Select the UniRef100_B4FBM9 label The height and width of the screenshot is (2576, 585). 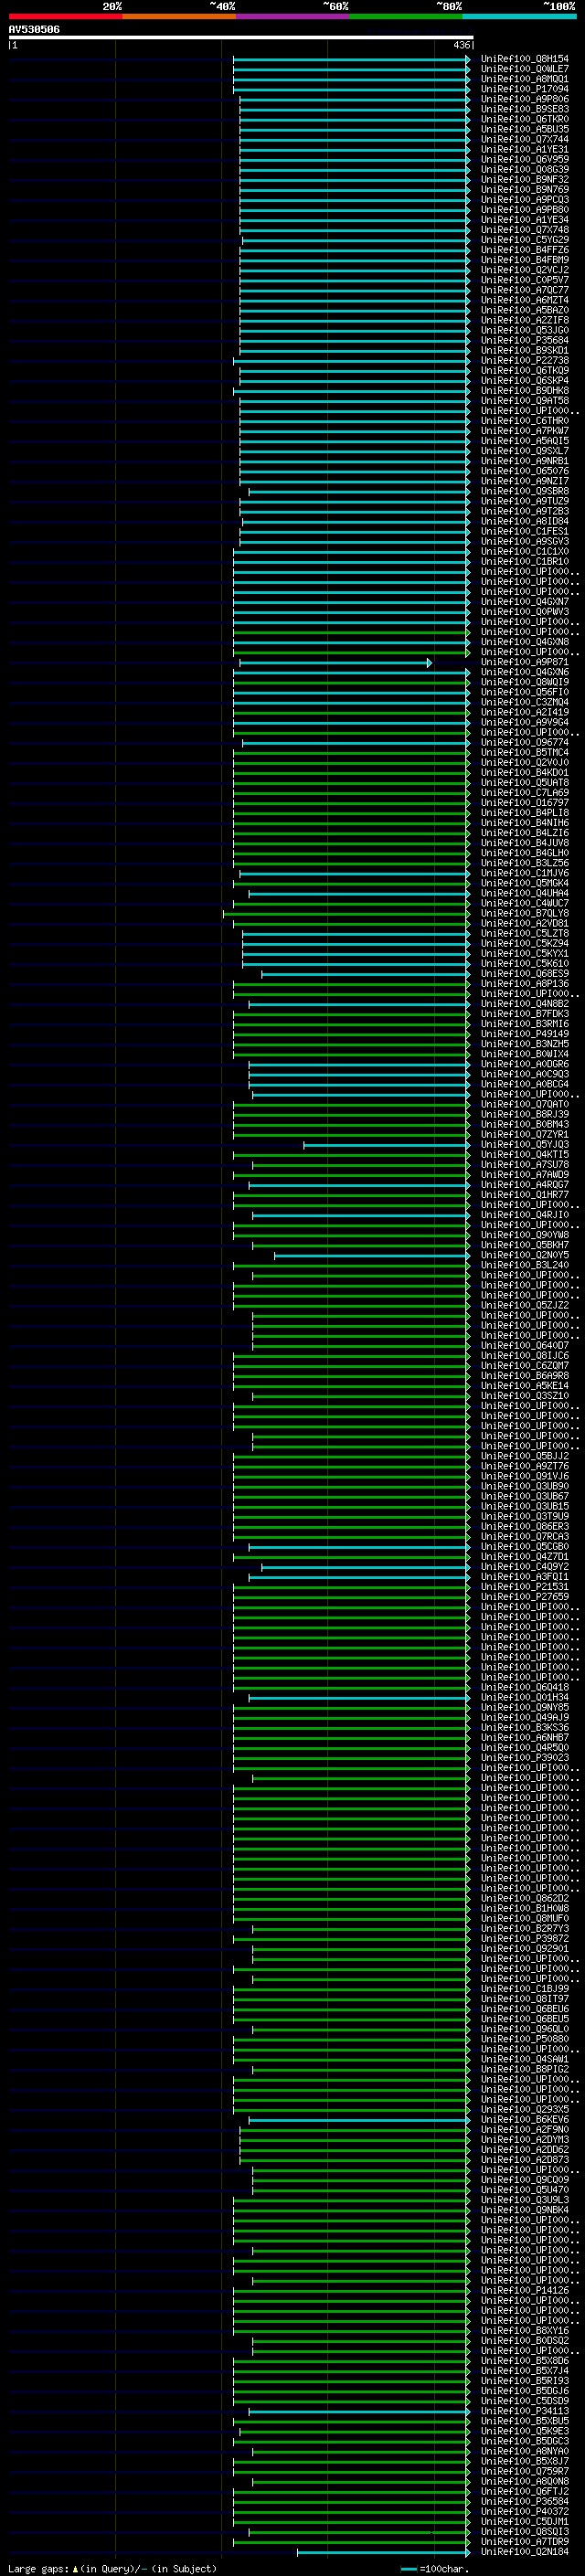click(525, 260)
